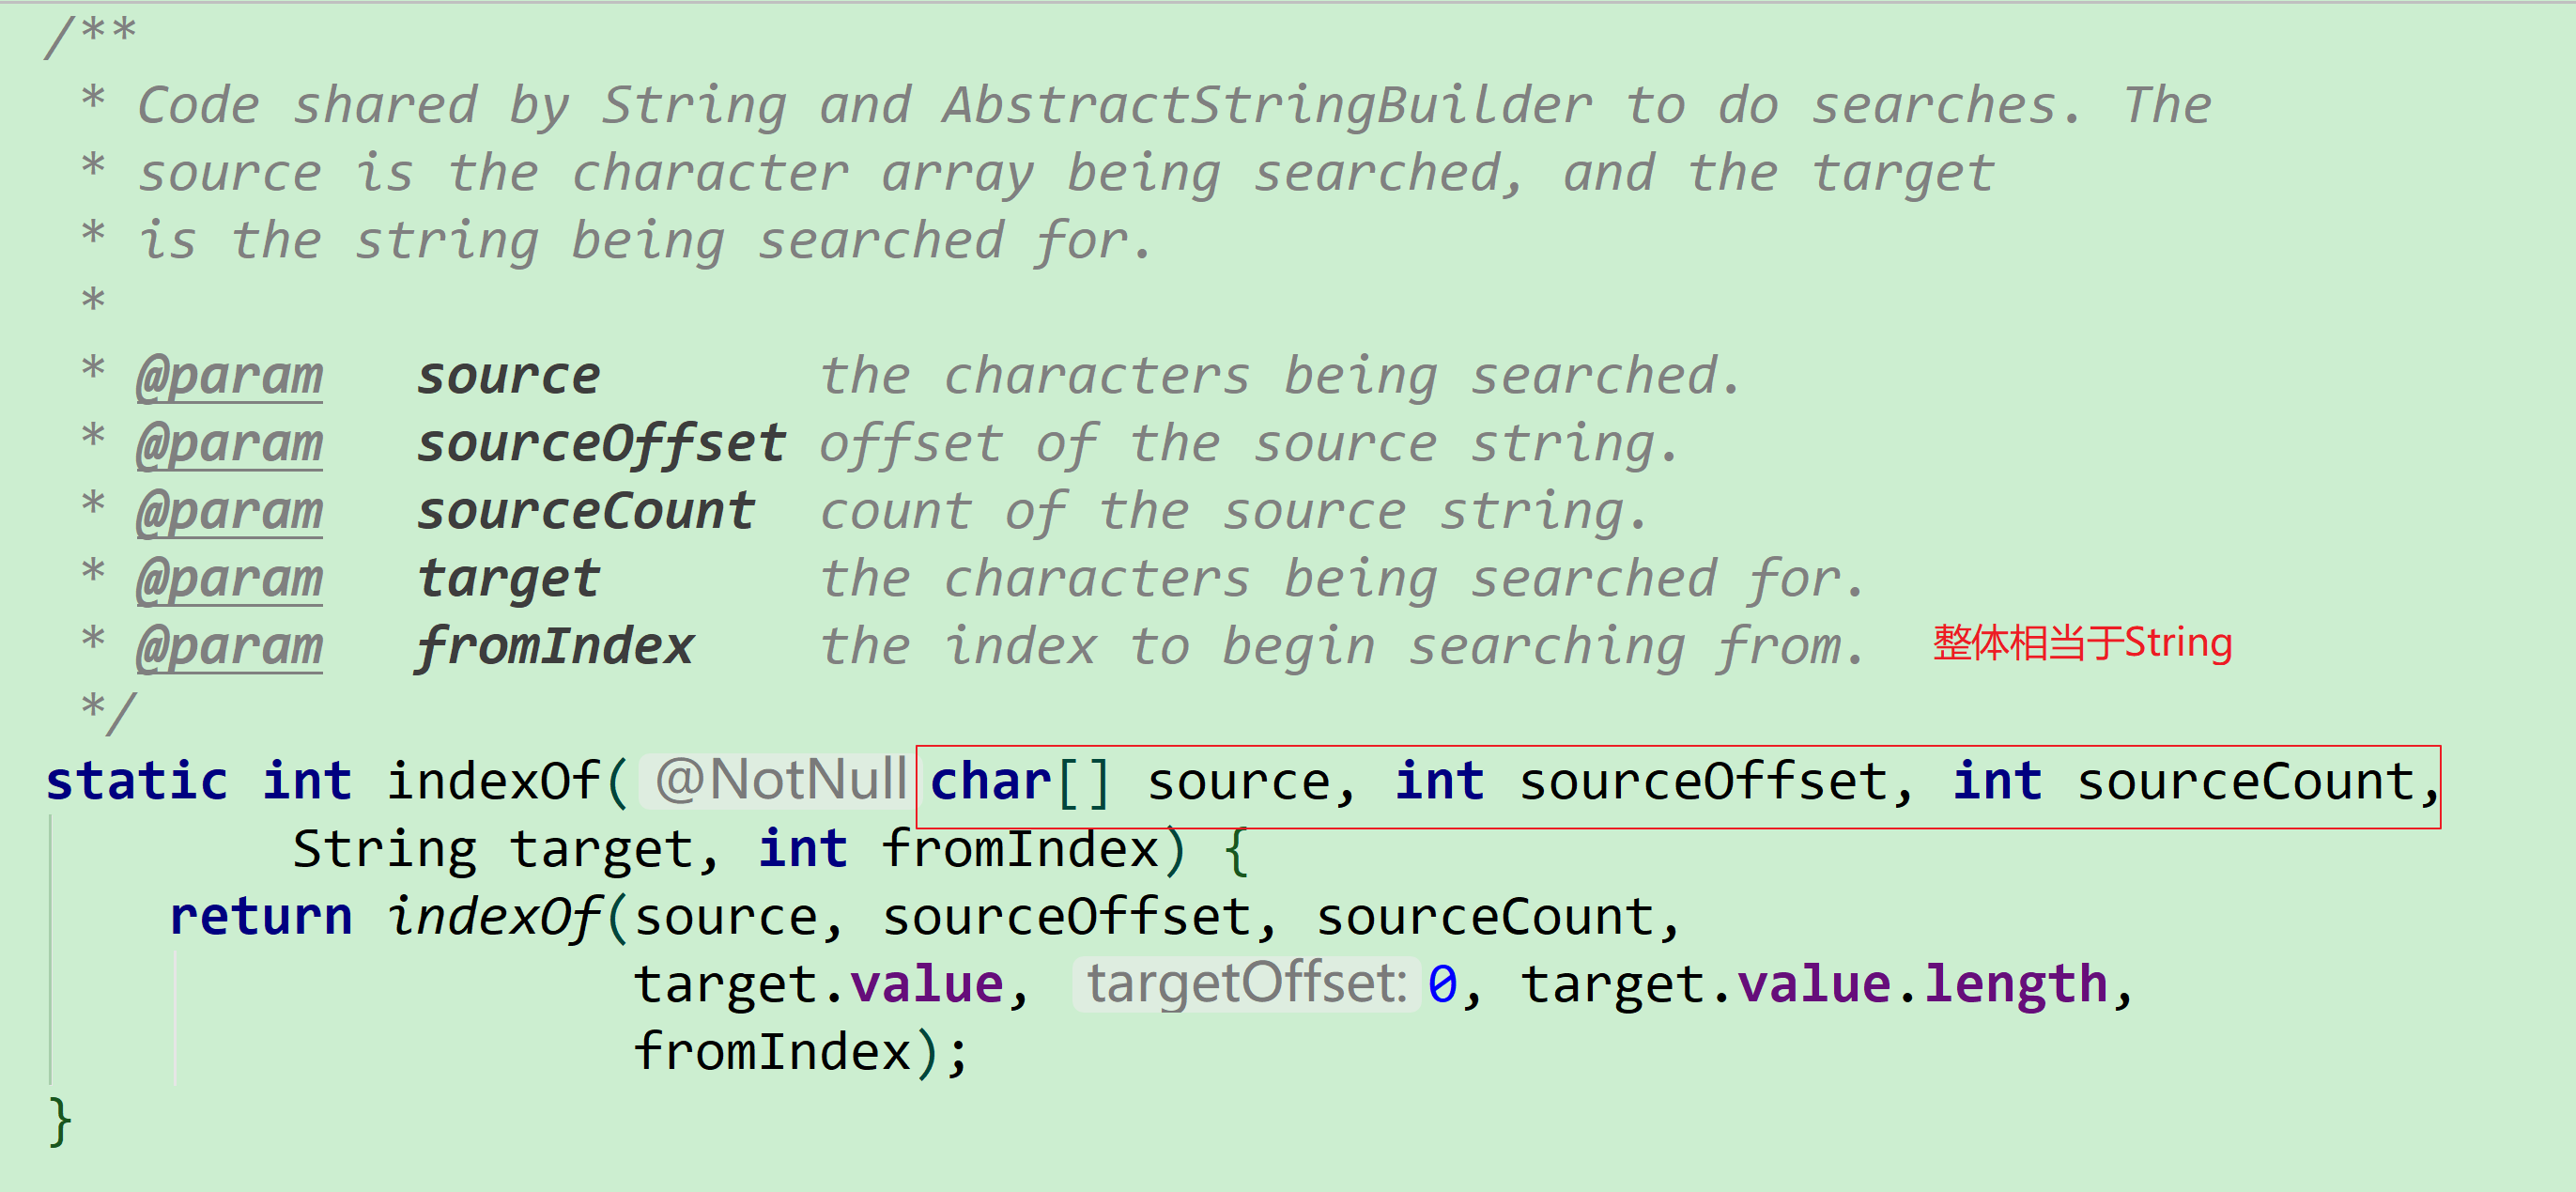Click the italic indexOf call after return
This screenshot has height=1192, width=2576.
tap(493, 917)
